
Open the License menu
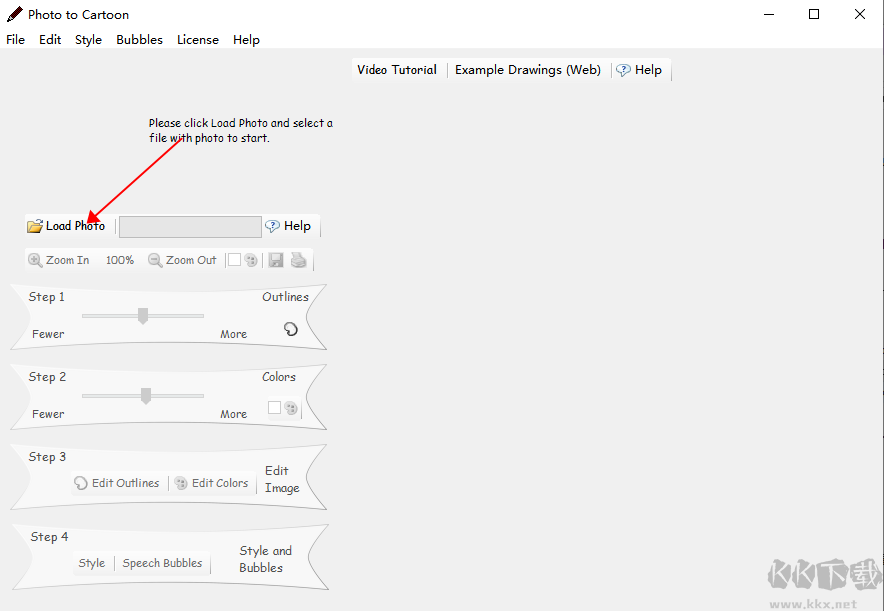198,39
